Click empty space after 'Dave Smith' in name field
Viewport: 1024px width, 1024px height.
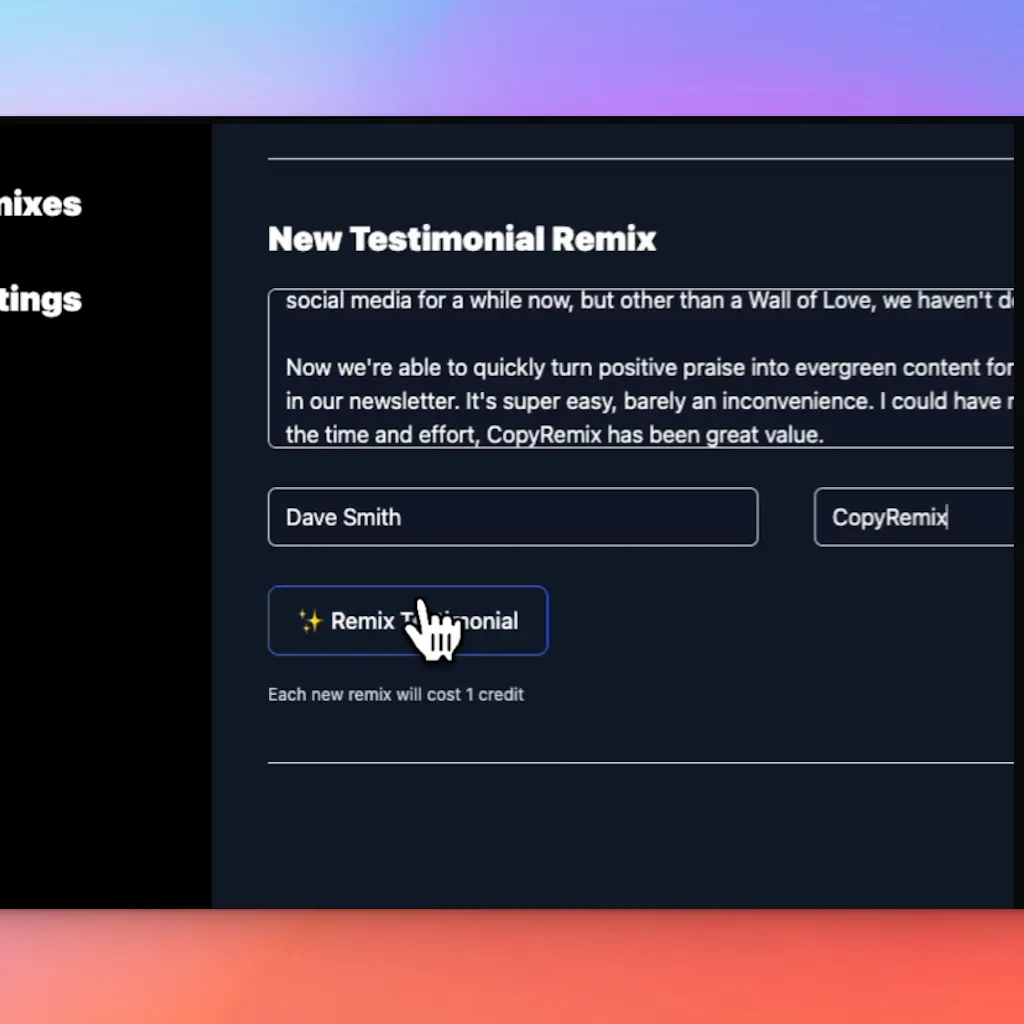[x=600, y=517]
